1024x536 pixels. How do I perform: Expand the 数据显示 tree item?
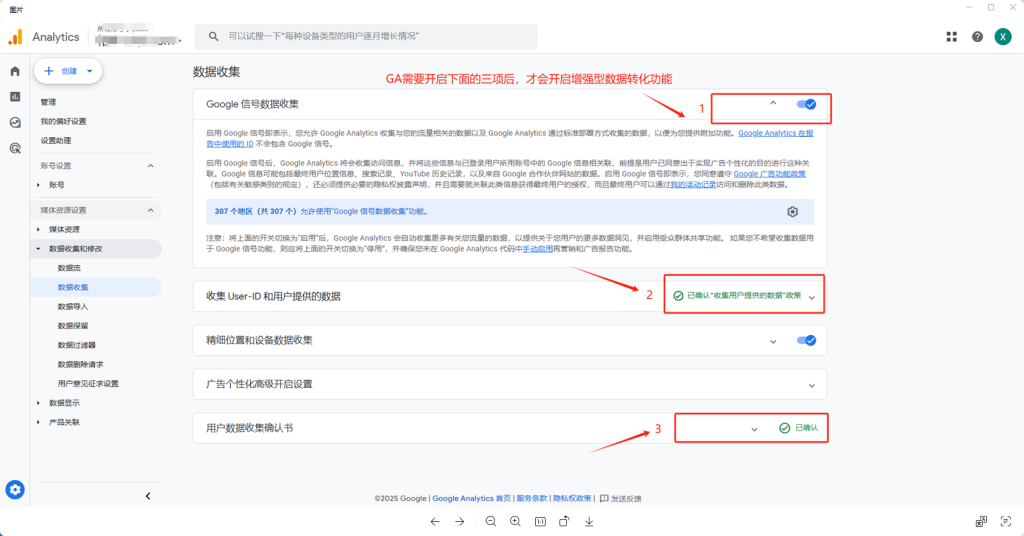coord(38,403)
